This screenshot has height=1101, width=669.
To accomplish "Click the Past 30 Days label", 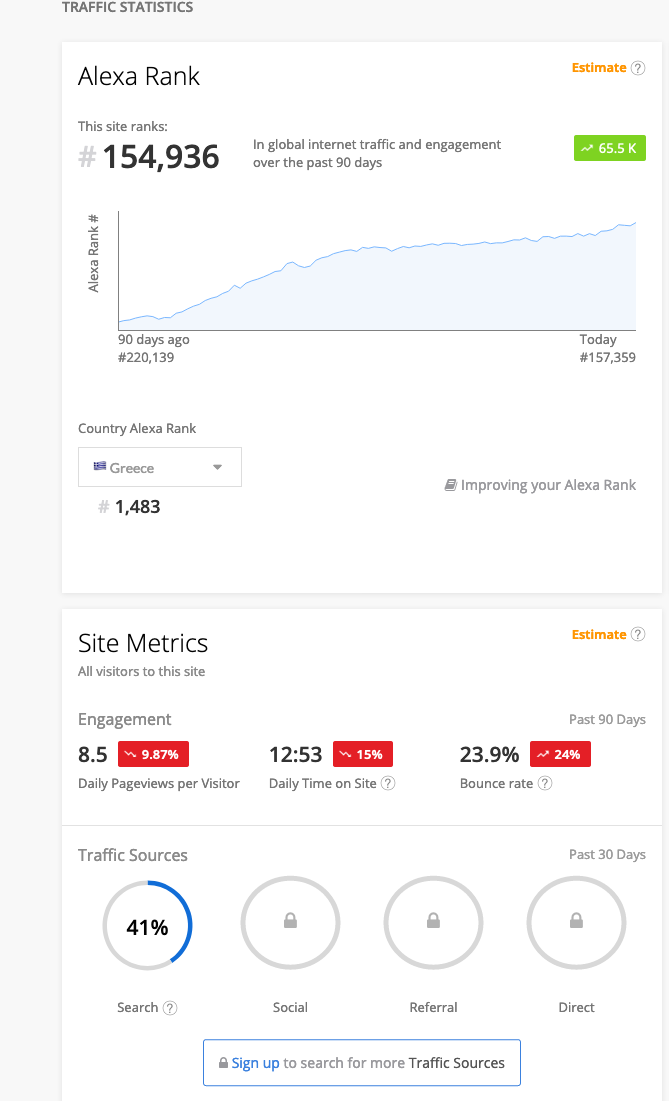I will point(607,855).
